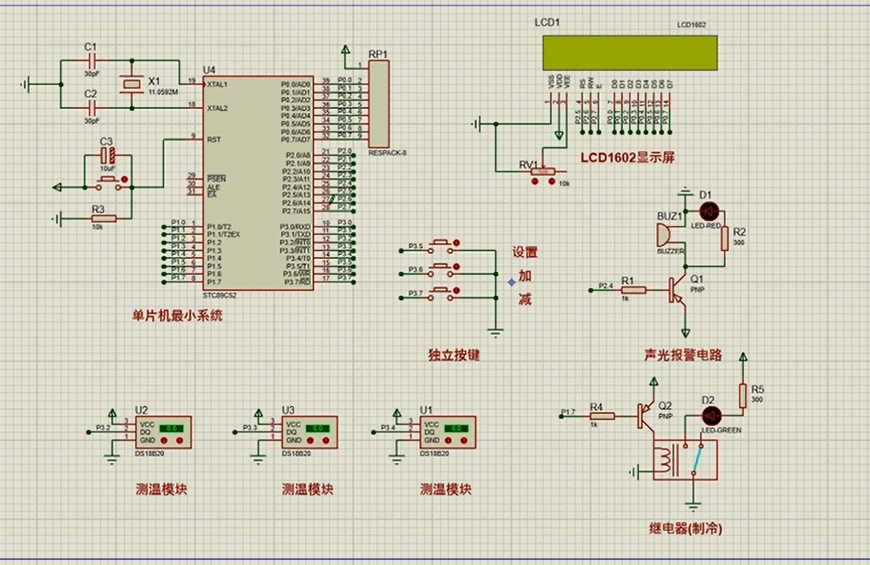Screen dimensions: 870x565
Task: Click the relay coil component
Action: coord(665,460)
